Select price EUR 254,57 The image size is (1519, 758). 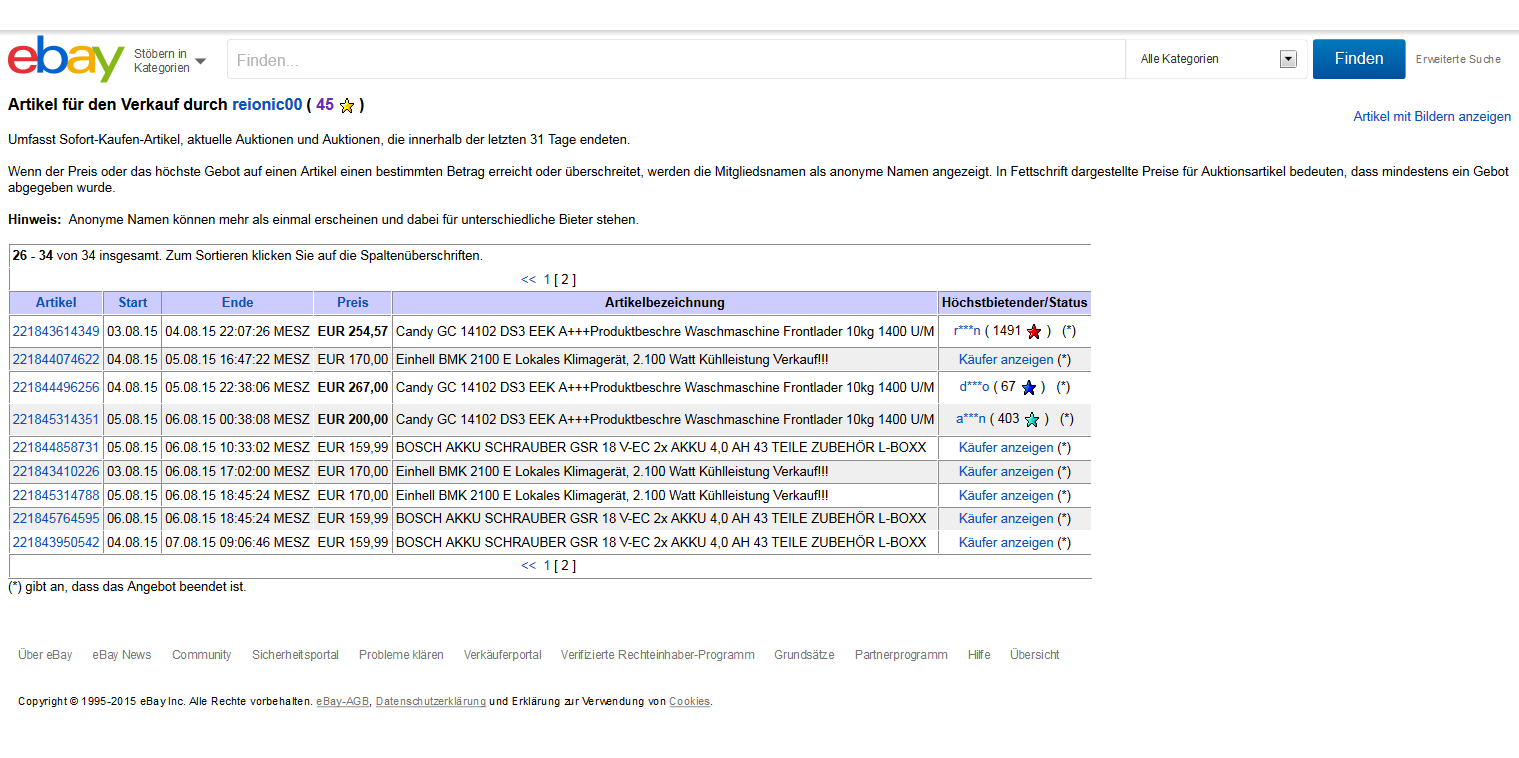[x=353, y=331]
